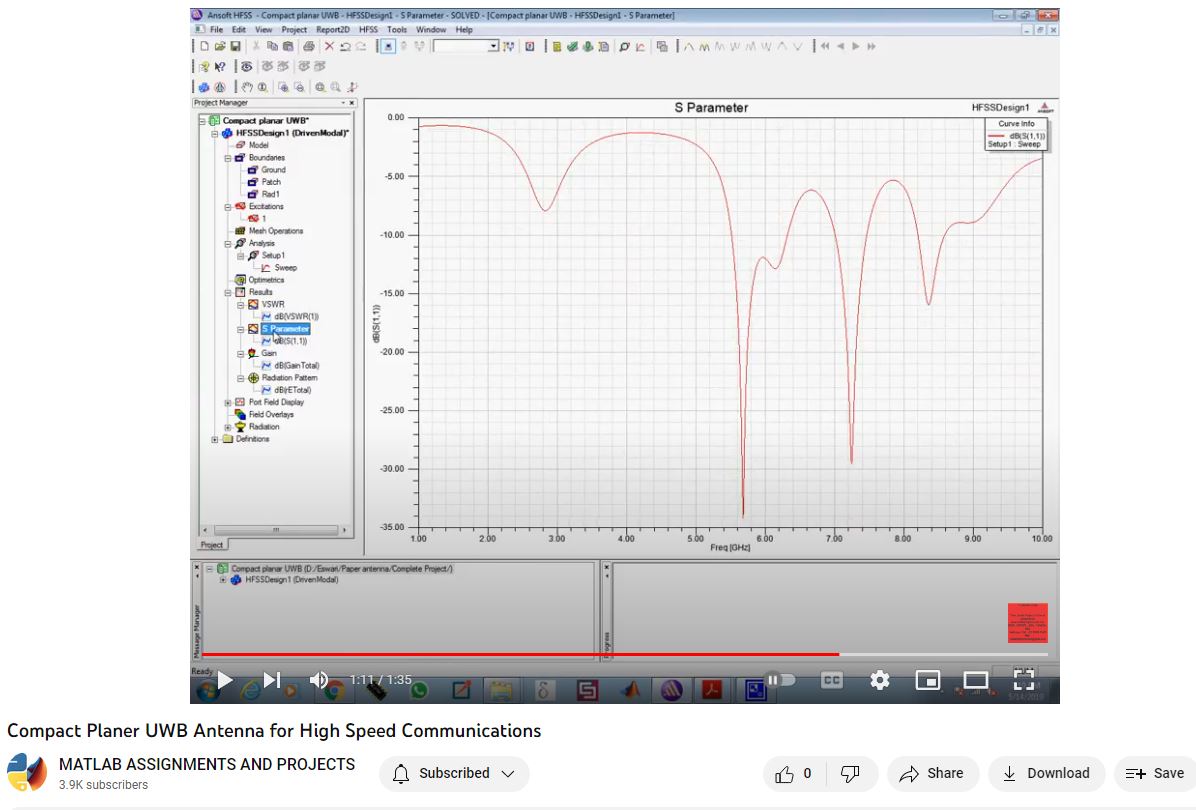Screen dimensions: 1196x810
Task: Collapse the Analysis tree node
Action: 227,243
